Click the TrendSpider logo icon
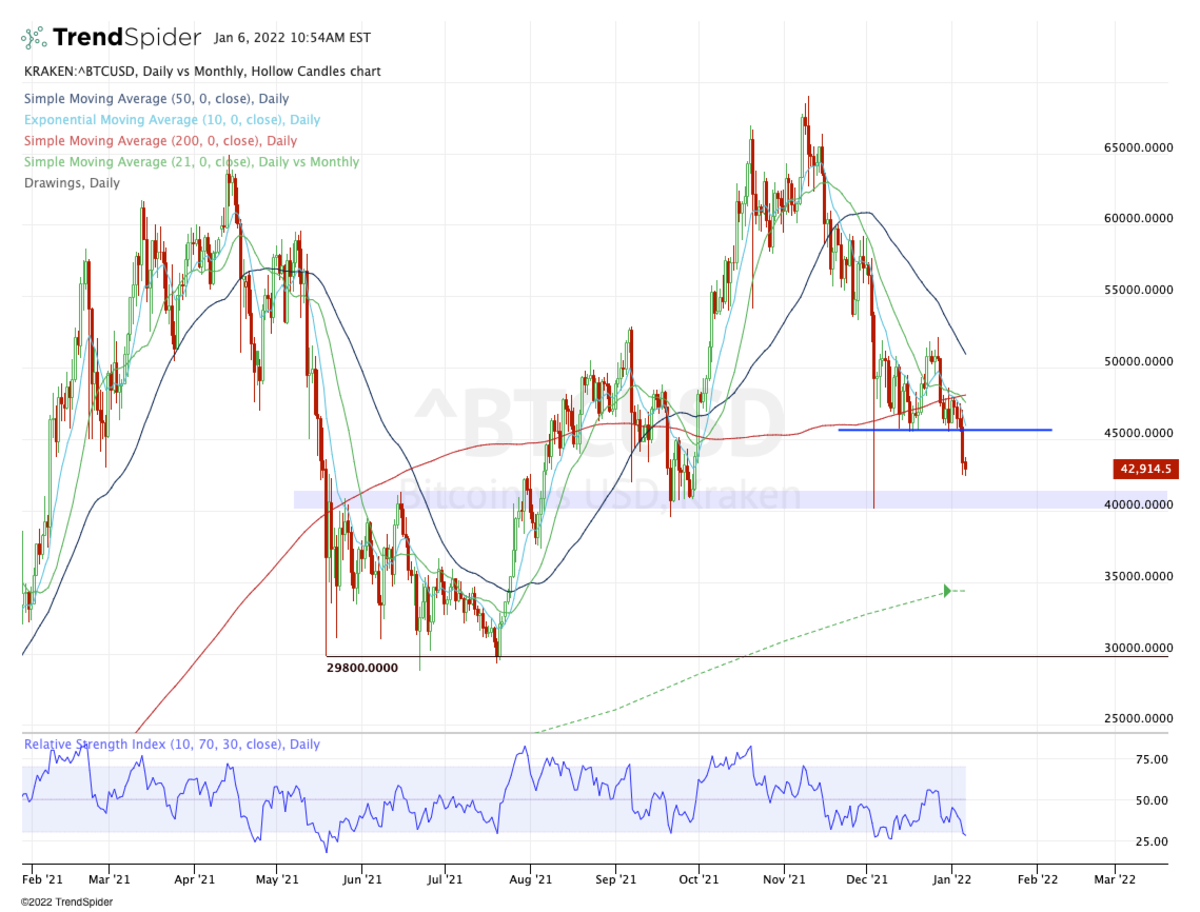Image resolution: width=1200 pixels, height=912 pixels. tap(35, 39)
